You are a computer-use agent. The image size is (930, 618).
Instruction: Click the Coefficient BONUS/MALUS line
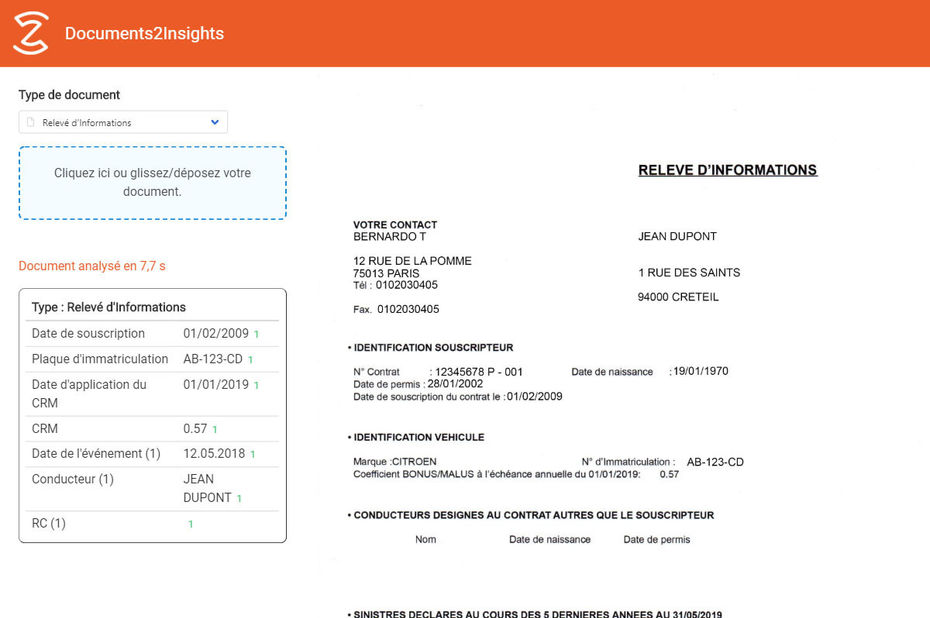[516, 474]
